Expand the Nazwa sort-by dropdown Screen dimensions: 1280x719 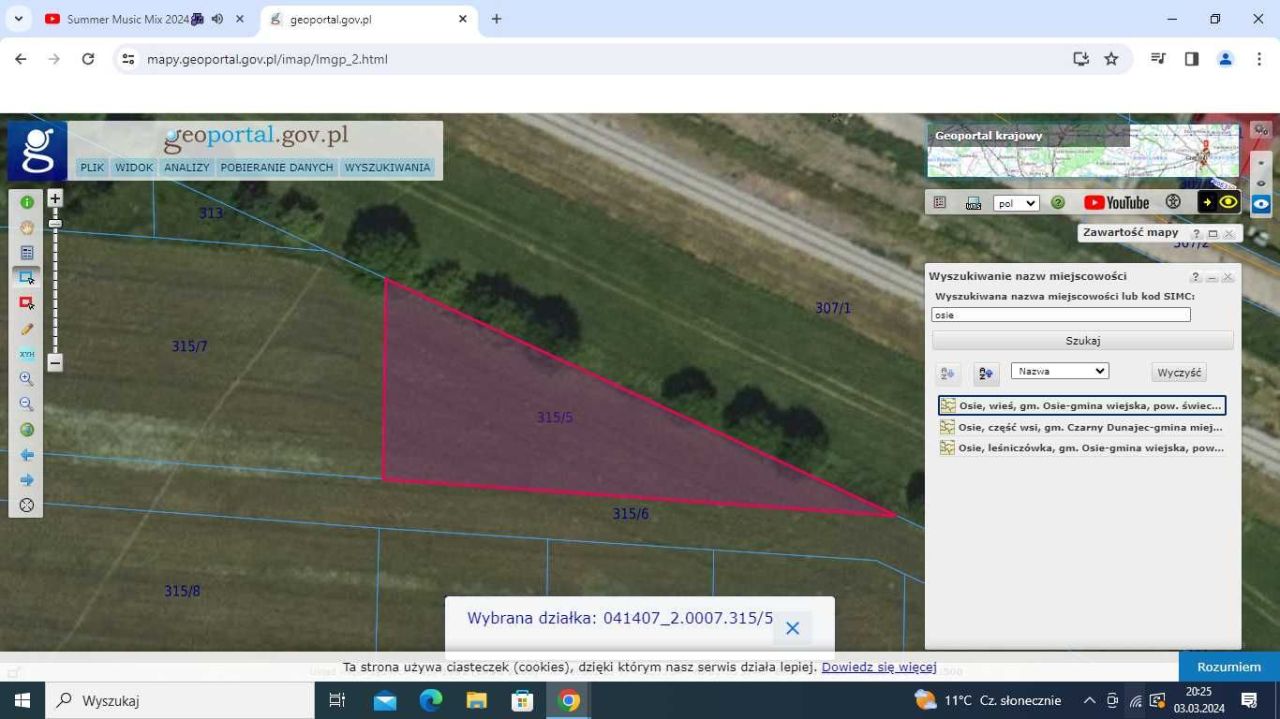pos(1059,371)
